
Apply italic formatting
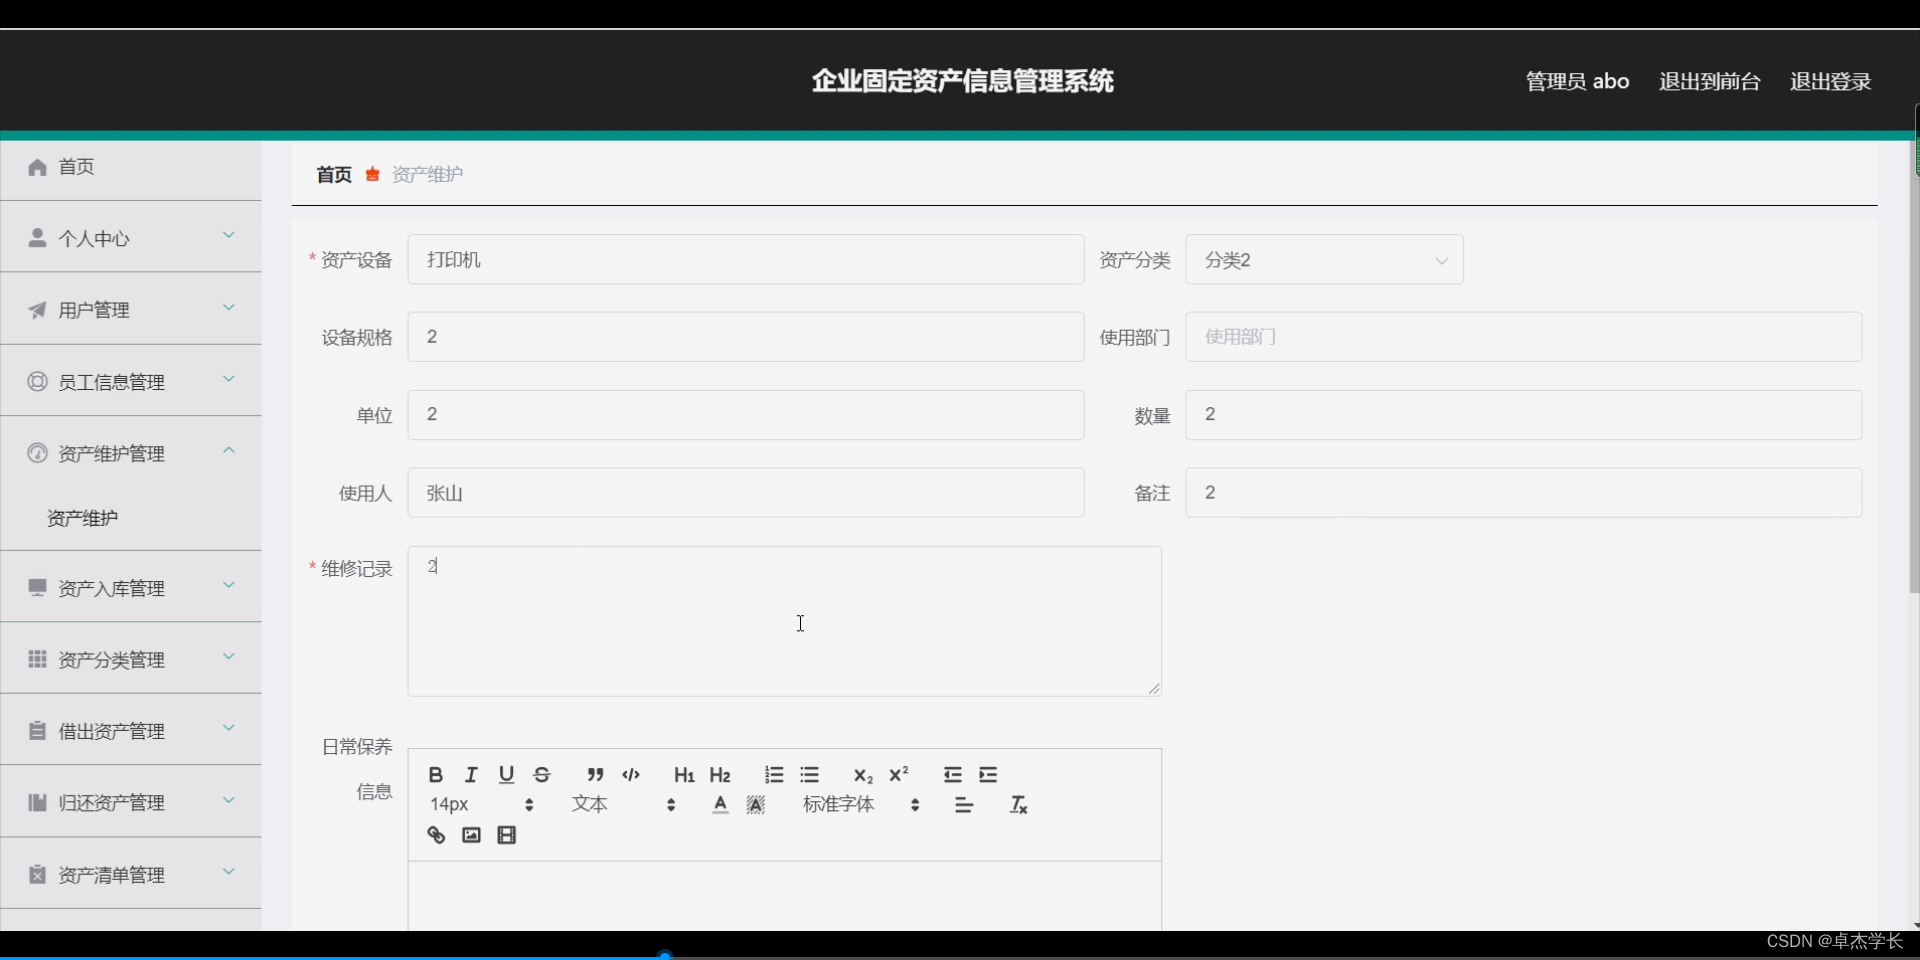pos(470,774)
